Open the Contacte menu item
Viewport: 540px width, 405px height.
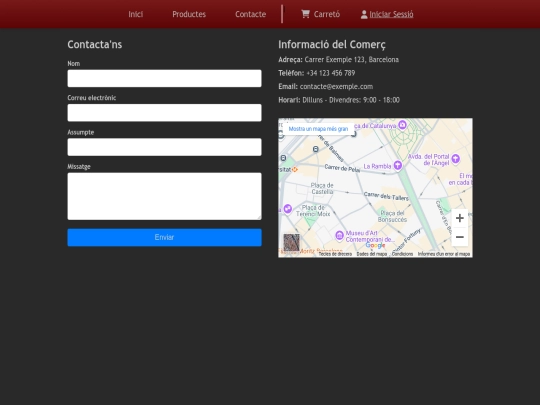(250, 14)
